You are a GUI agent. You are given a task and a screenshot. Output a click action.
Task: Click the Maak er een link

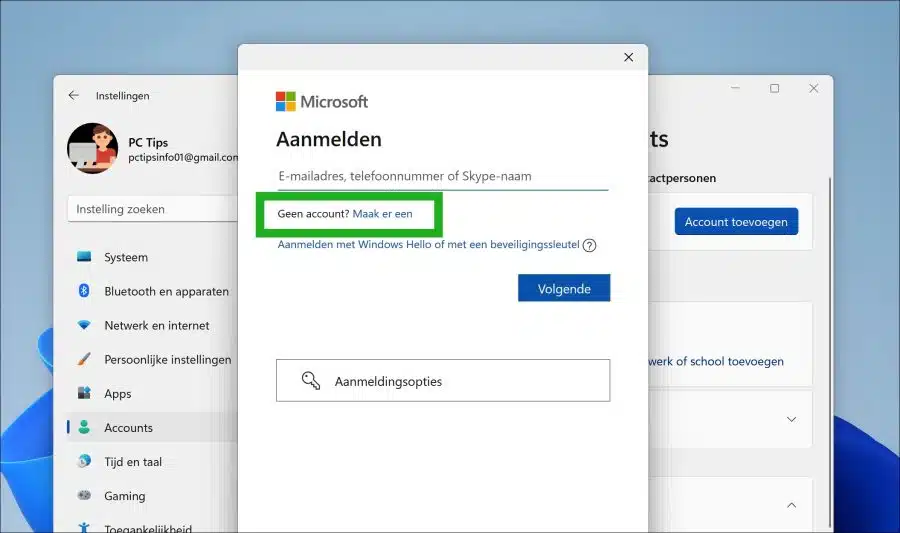point(382,213)
